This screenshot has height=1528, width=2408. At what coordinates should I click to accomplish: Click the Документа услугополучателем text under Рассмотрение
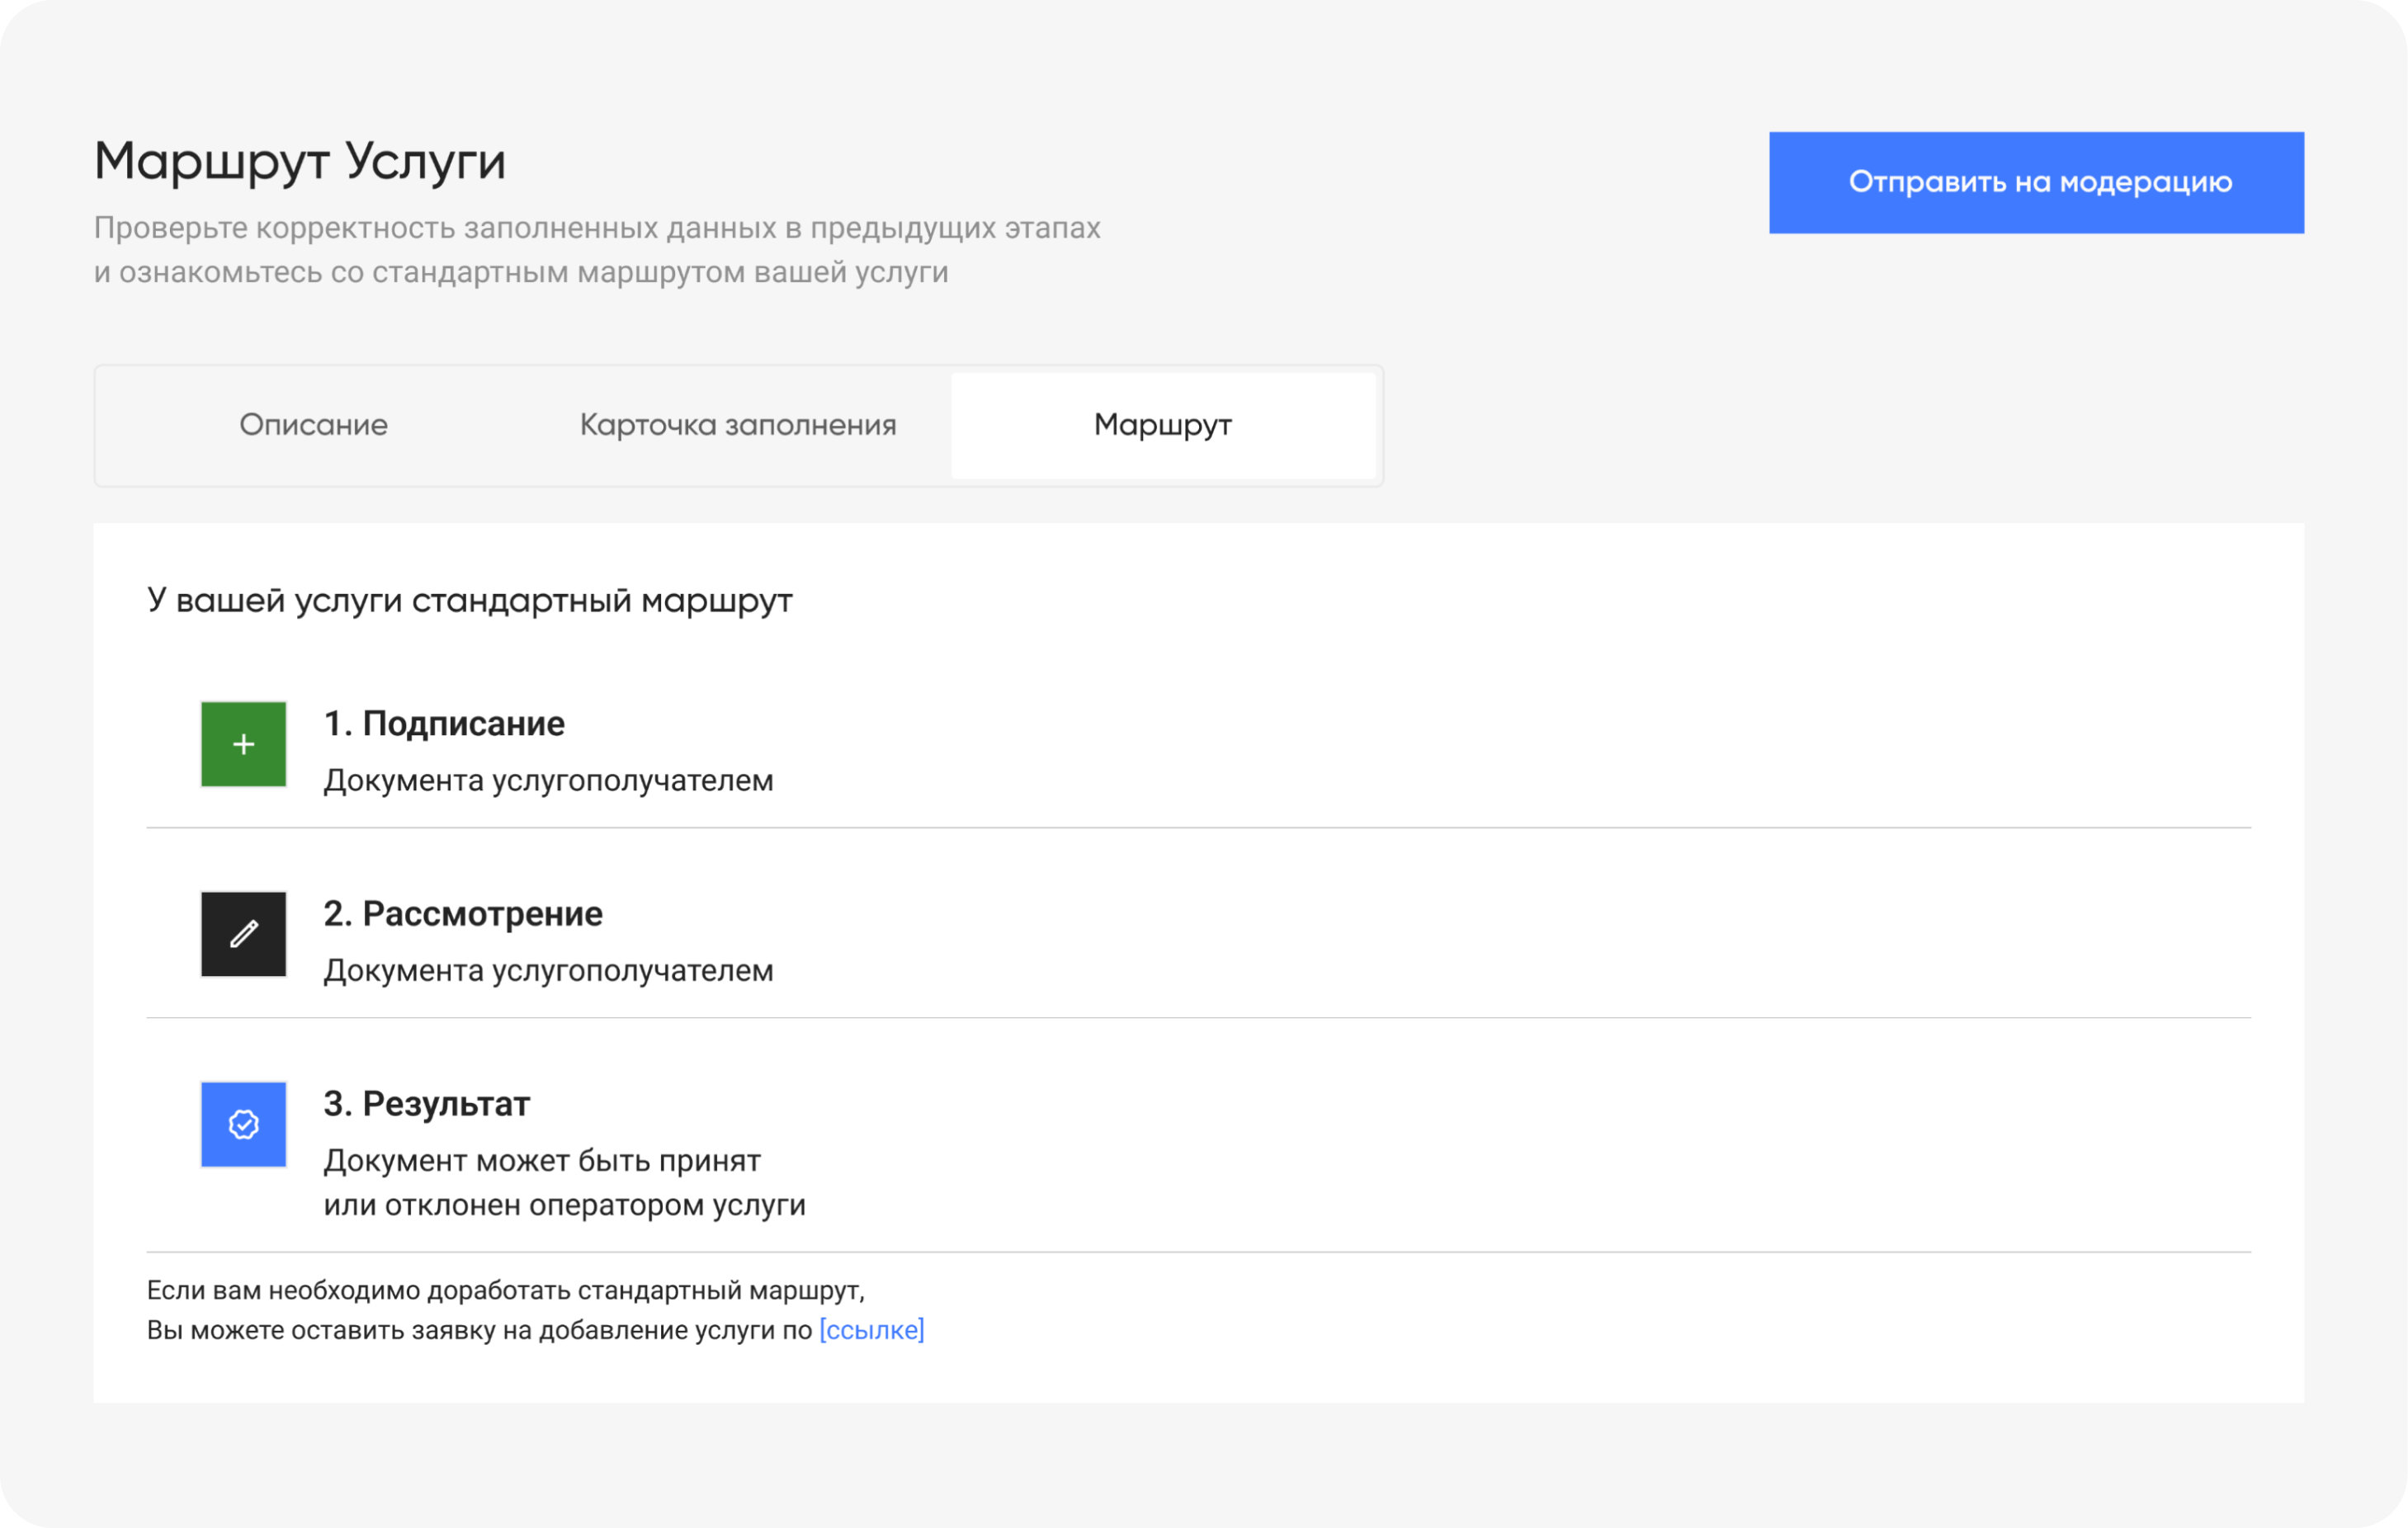click(x=548, y=970)
